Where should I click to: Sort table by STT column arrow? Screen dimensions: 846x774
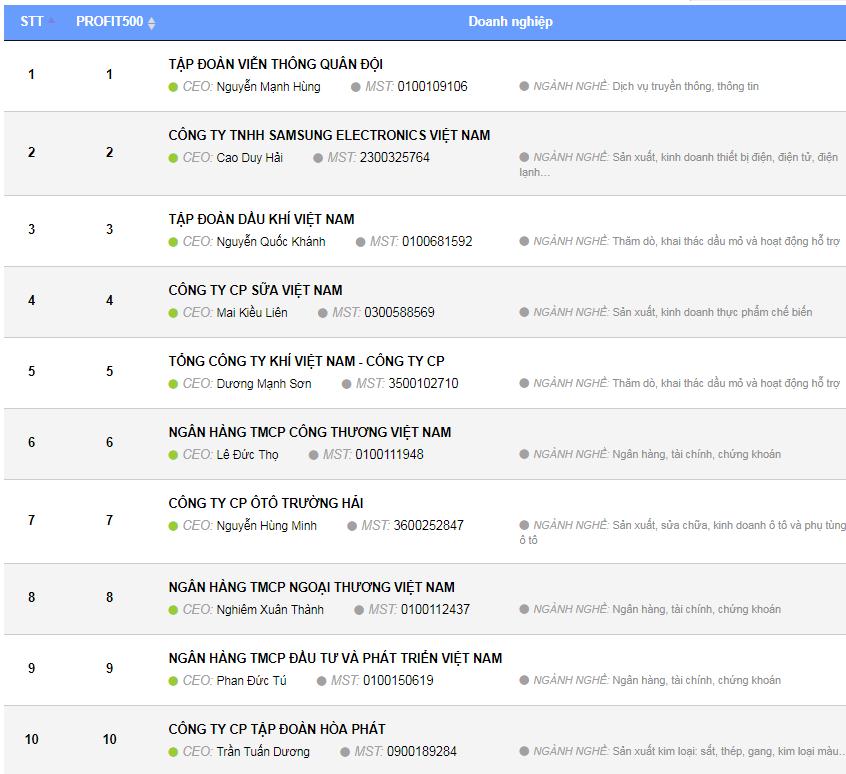point(51,21)
